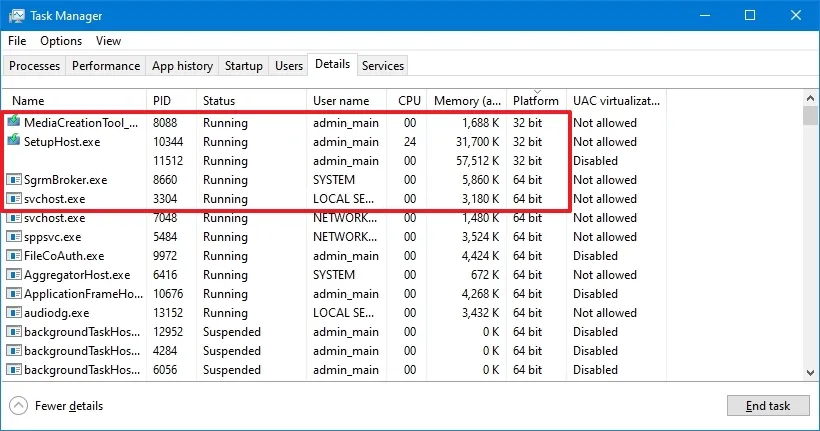Screen dimensions: 820x431
Task: Sort by the User name column header
Action: [346, 100]
